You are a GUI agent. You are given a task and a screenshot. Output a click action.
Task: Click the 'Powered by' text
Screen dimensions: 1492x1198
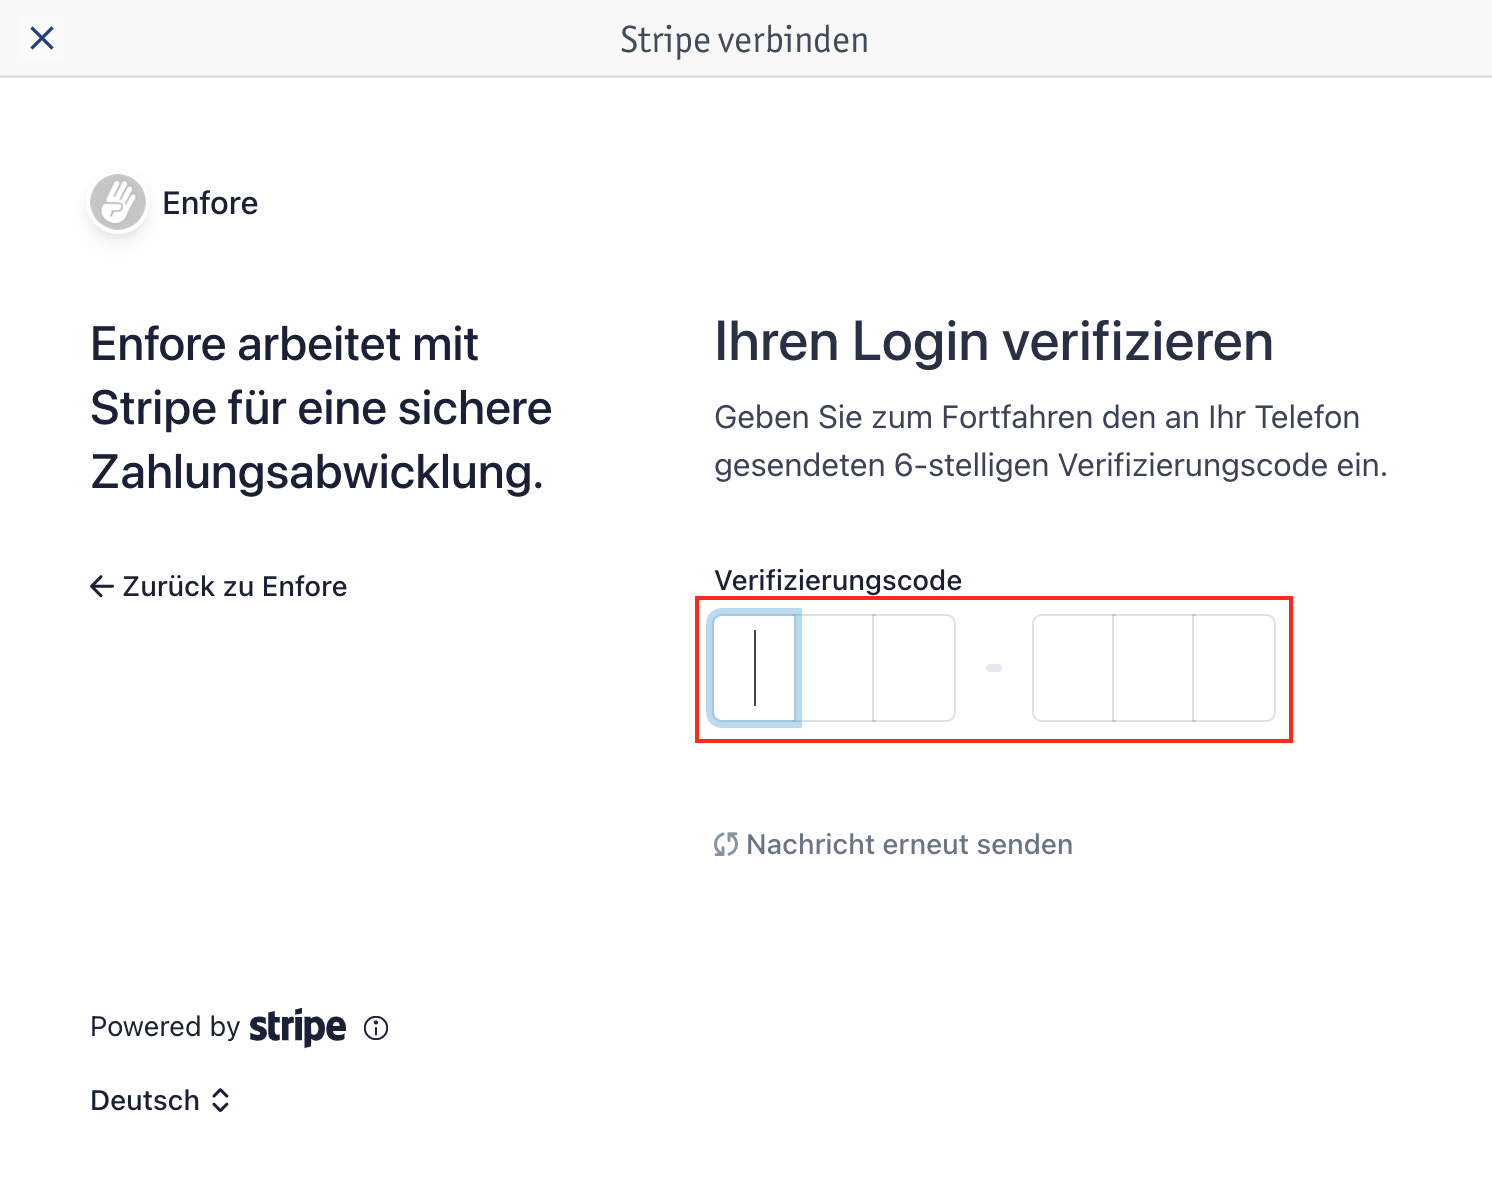165,1027
